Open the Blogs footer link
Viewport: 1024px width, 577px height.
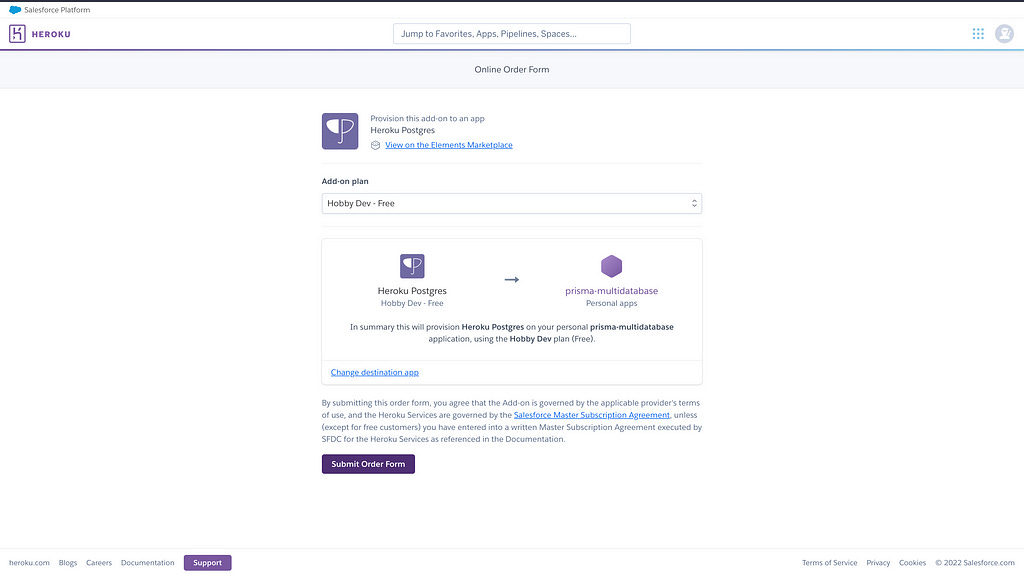coord(68,563)
